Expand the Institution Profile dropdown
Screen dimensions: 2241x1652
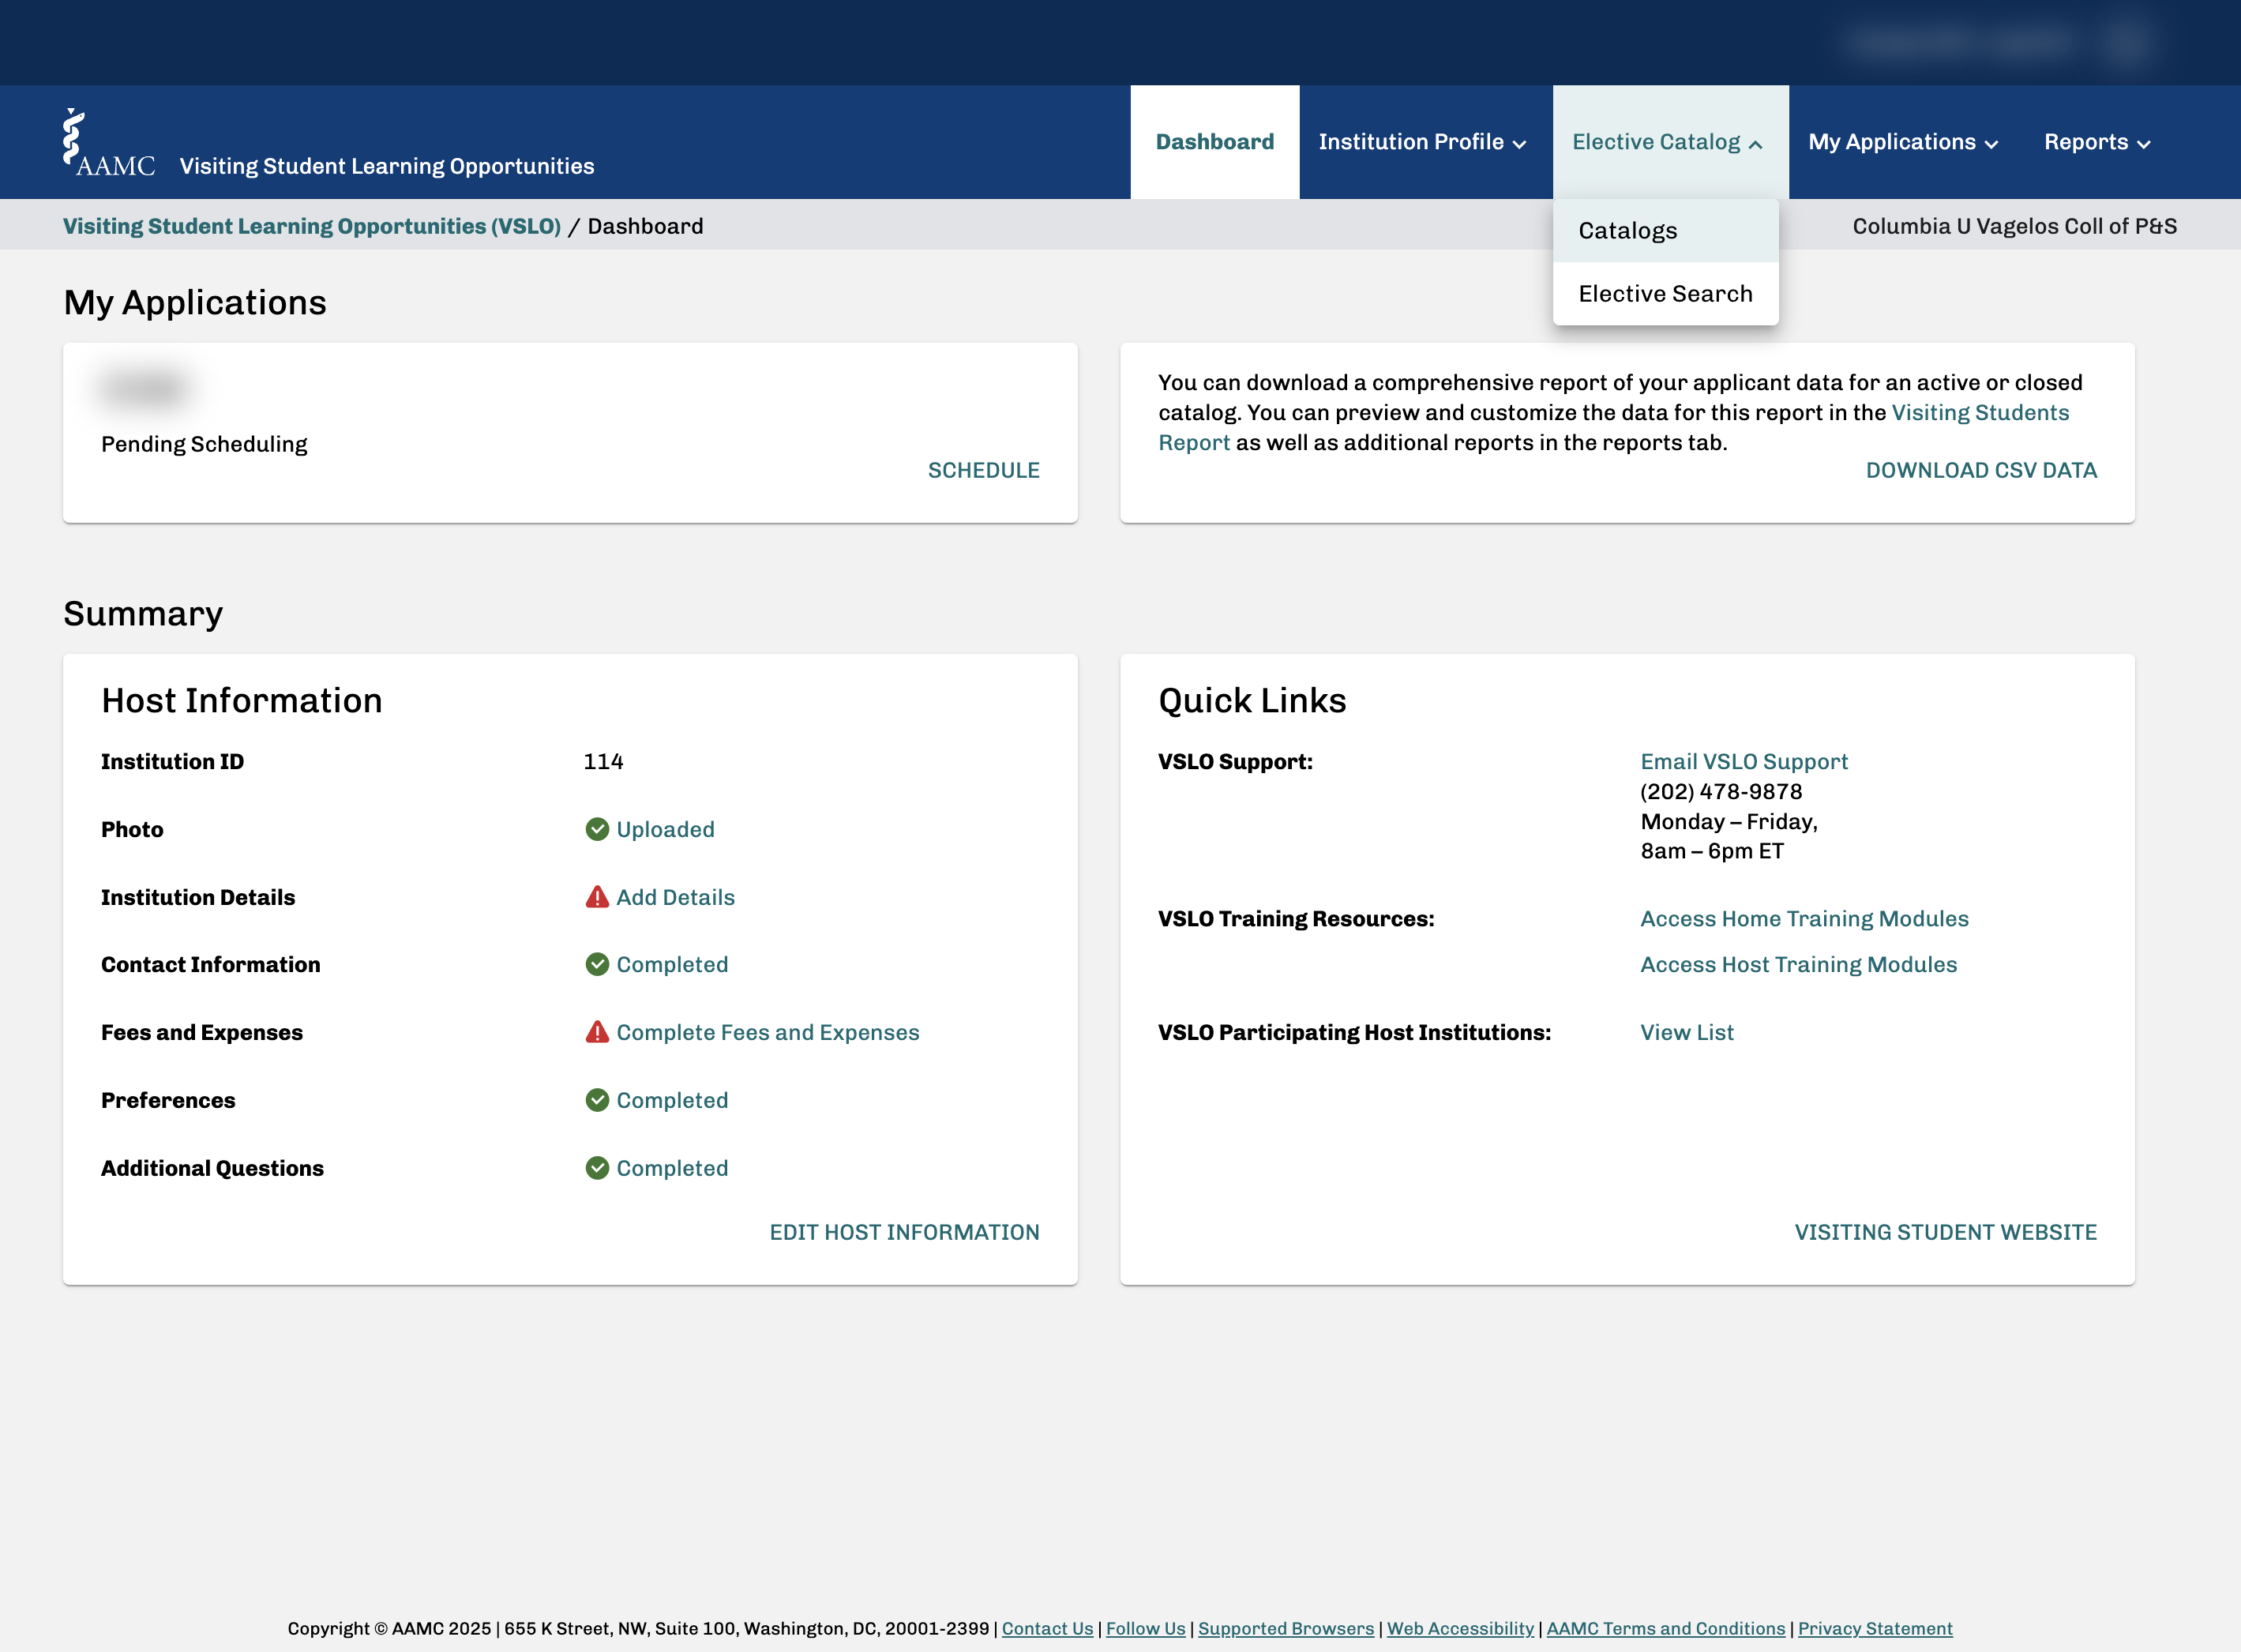tap(1422, 142)
